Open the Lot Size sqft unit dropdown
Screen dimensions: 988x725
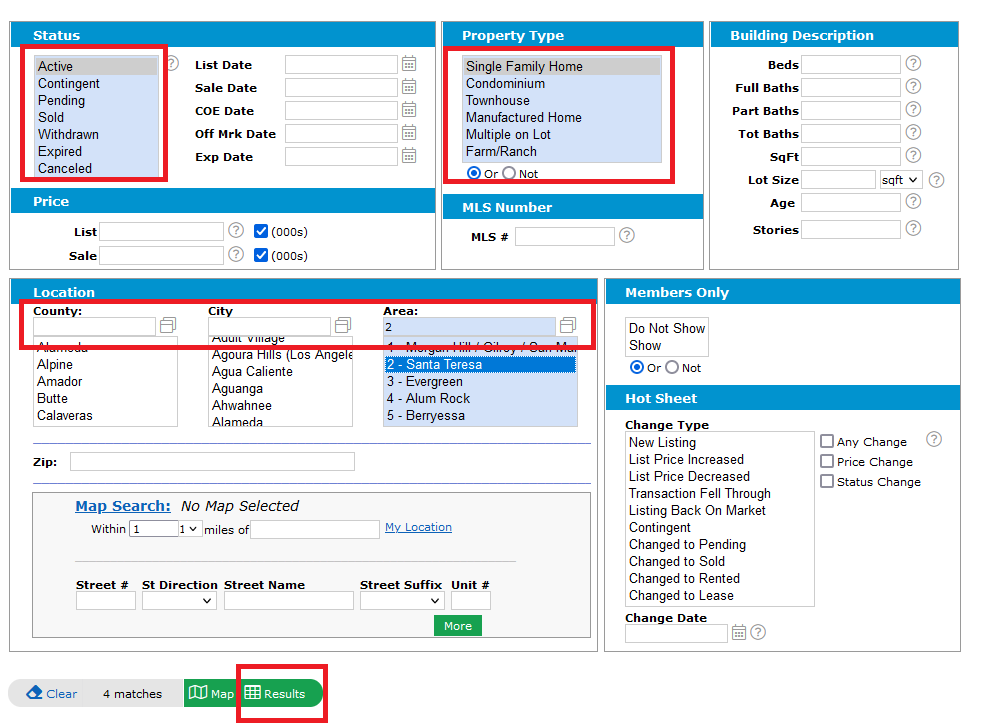click(x=900, y=180)
